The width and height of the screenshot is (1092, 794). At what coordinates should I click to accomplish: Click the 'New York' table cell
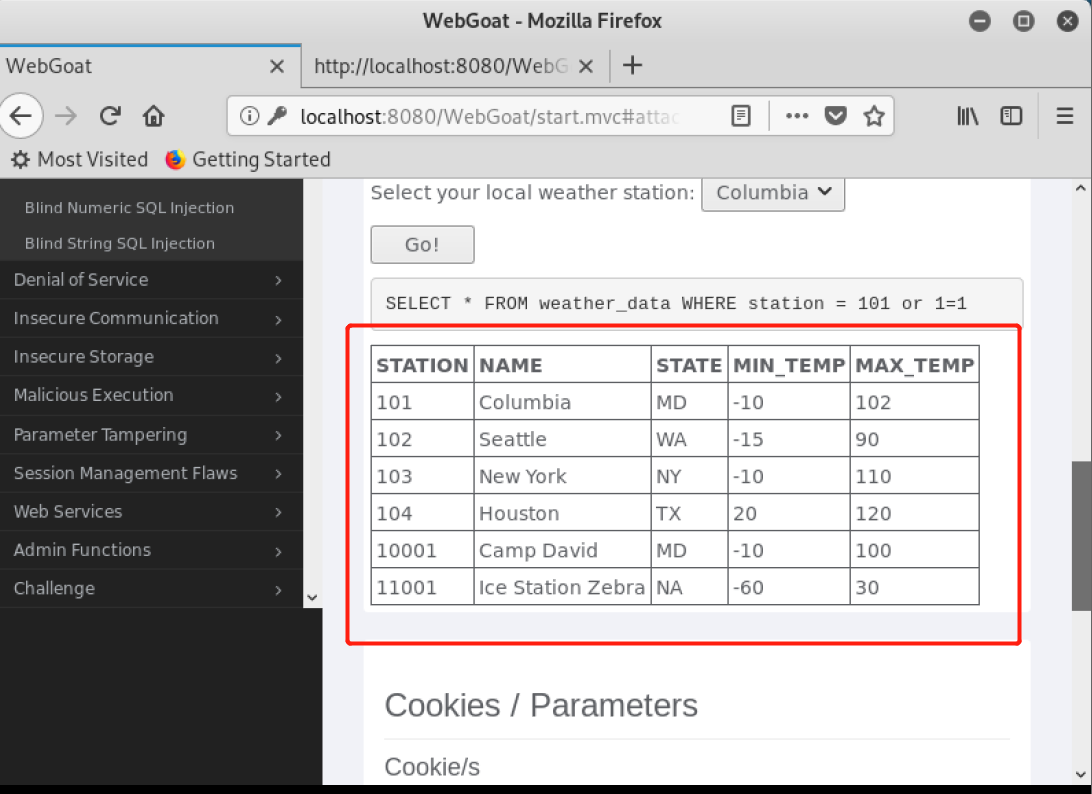point(562,476)
